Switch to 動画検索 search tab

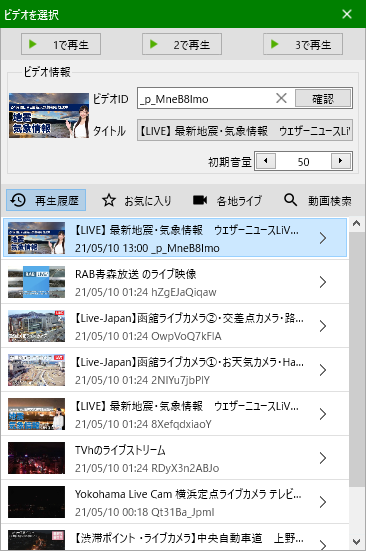click(x=318, y=201)
